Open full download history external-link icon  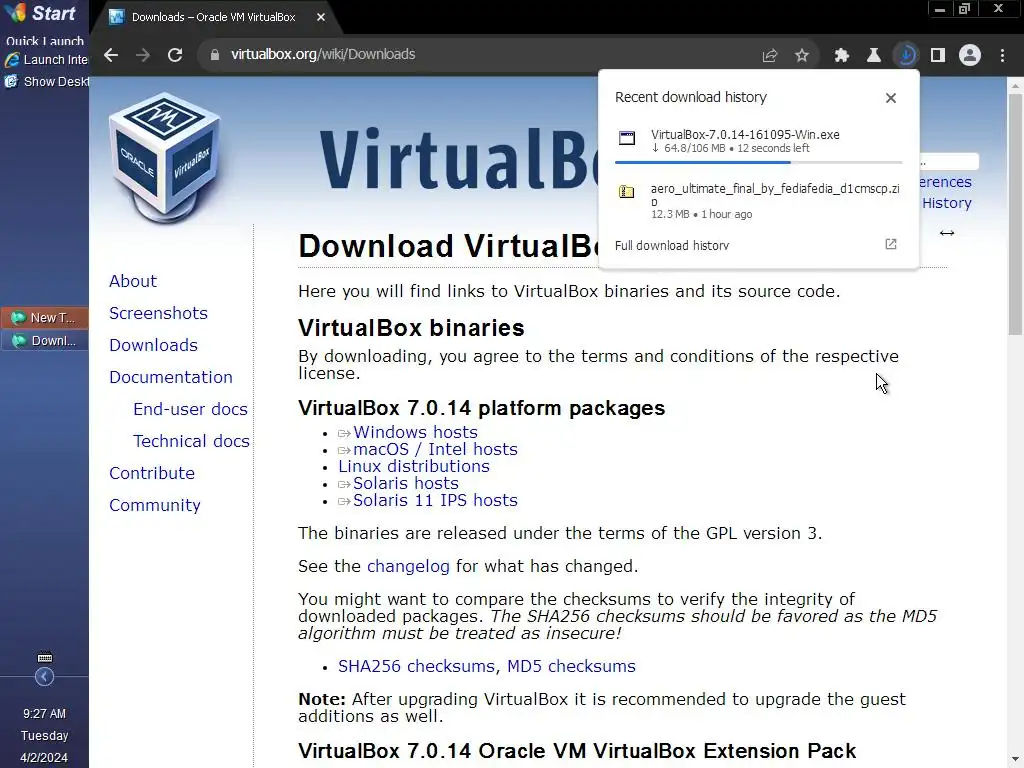coord(891,244)
